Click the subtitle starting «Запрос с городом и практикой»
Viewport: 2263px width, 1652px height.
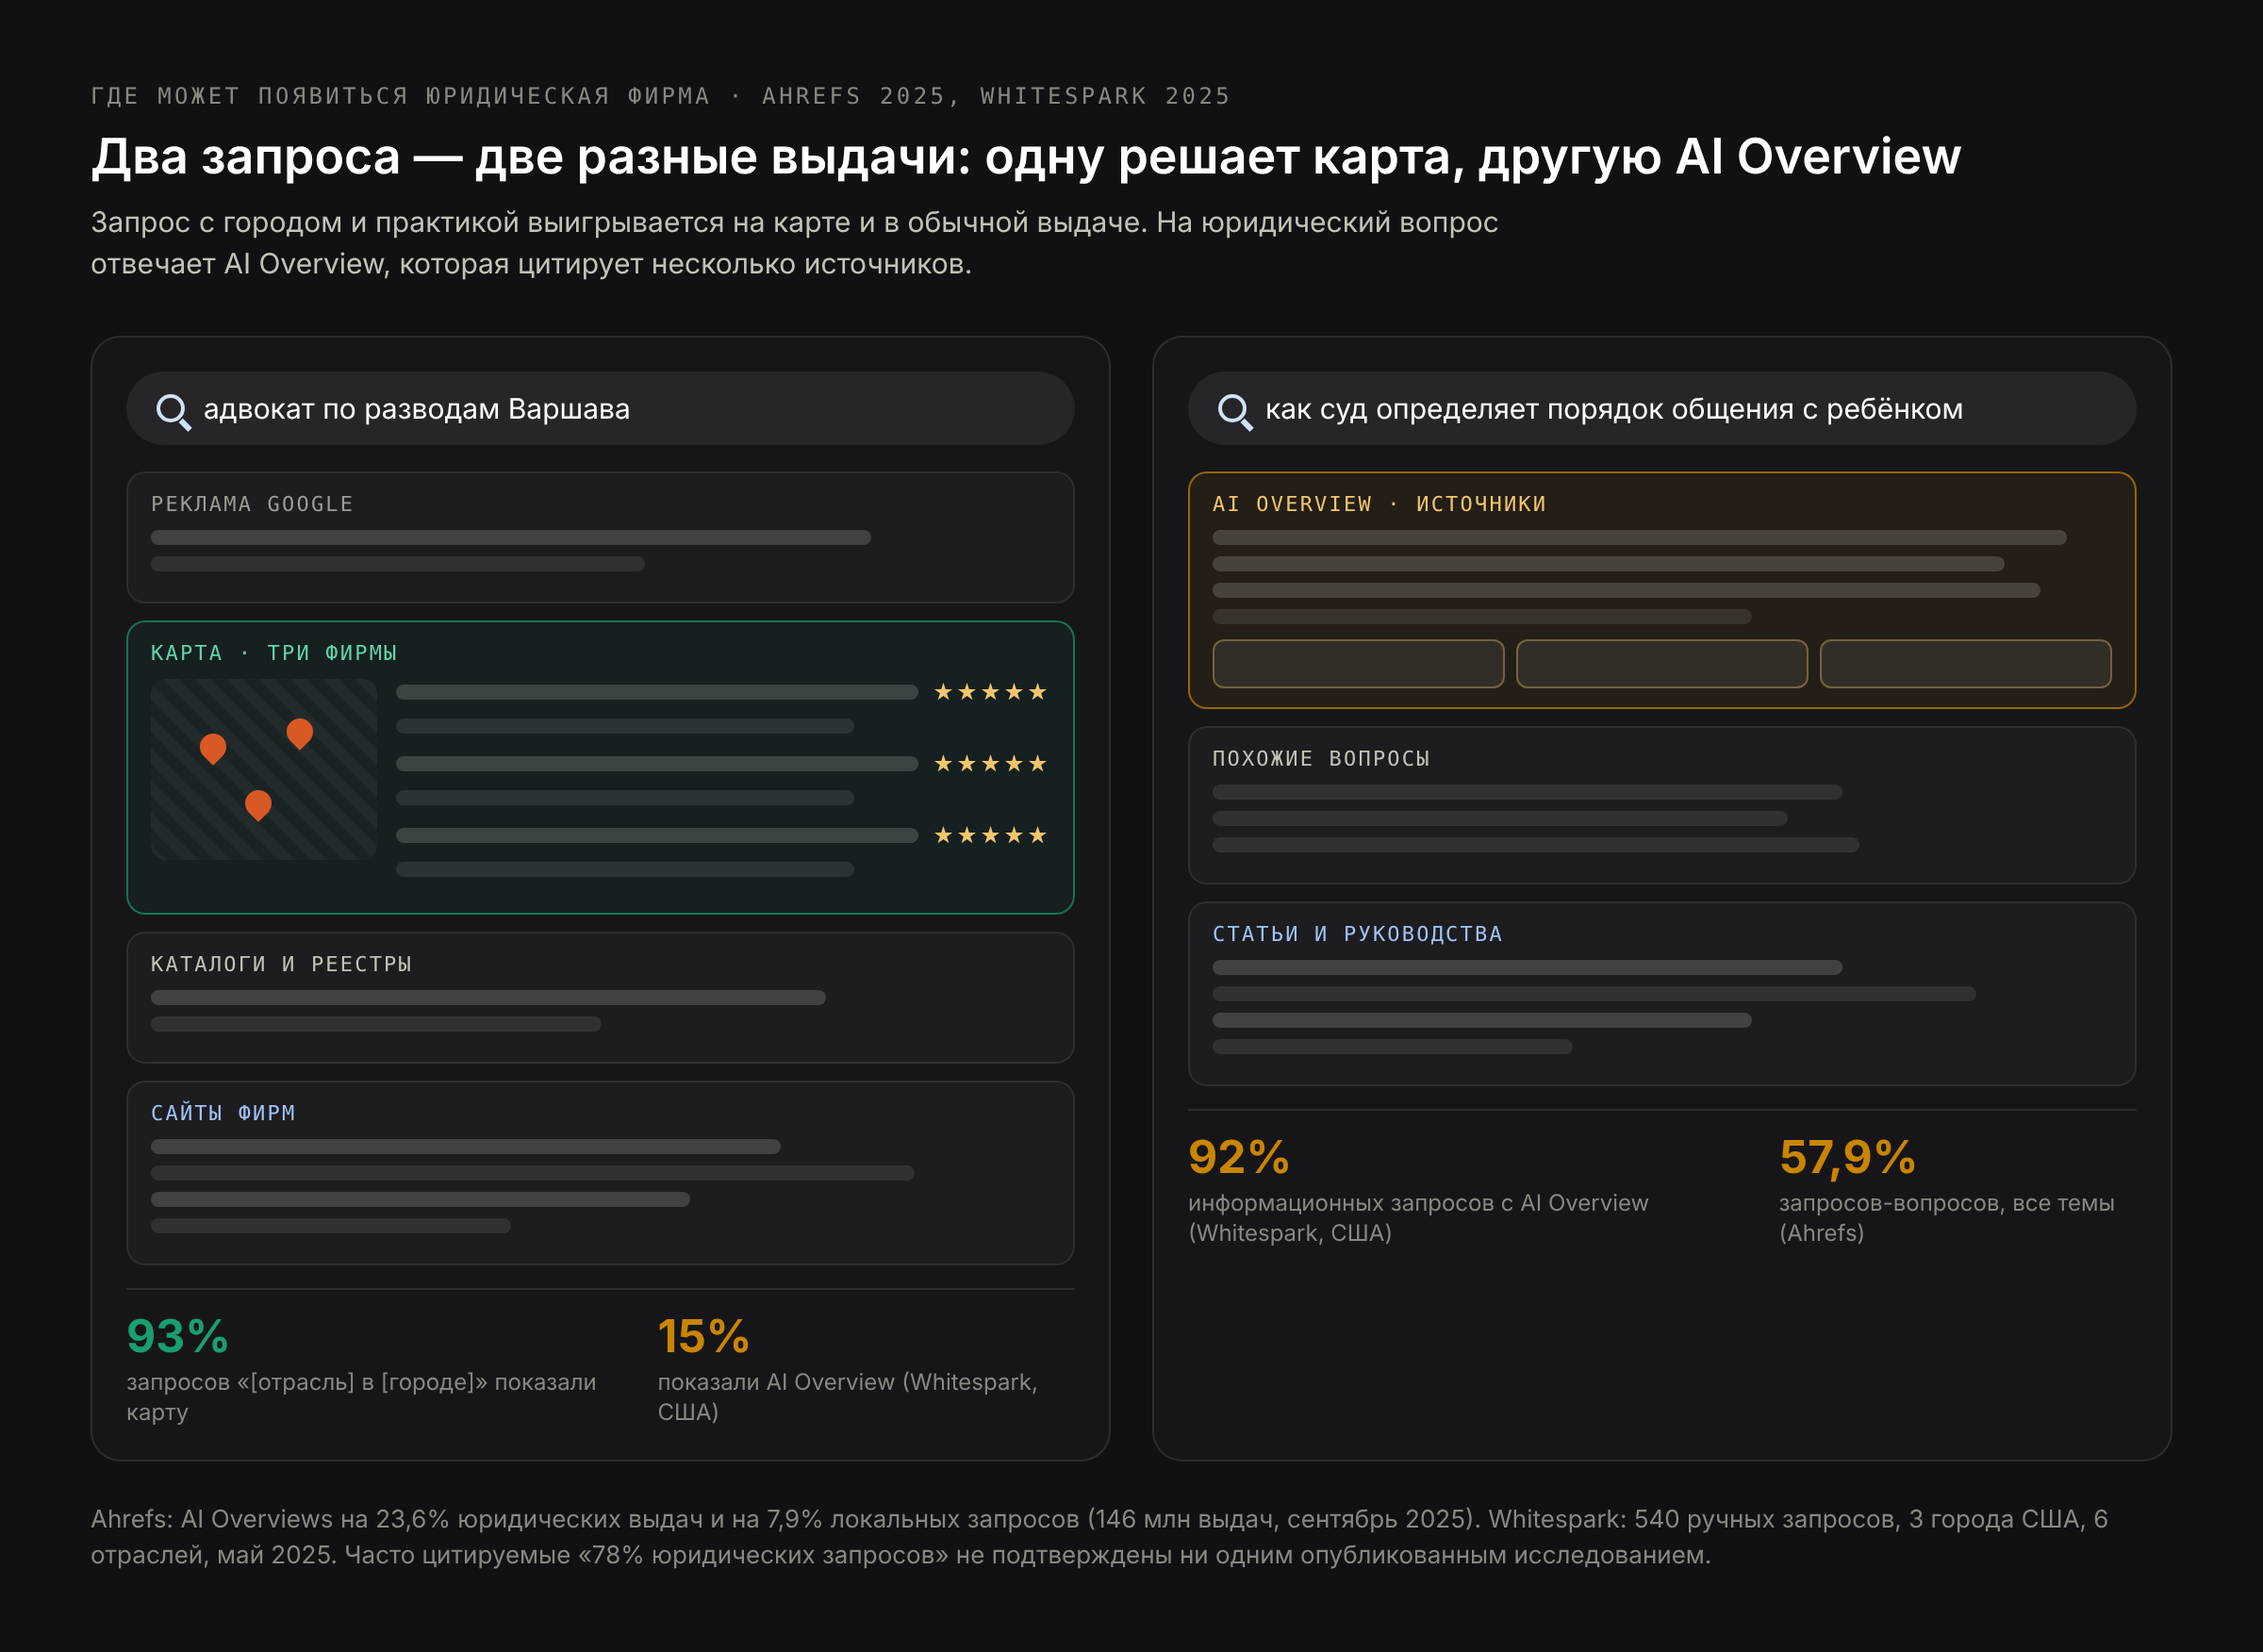point(794,243)
